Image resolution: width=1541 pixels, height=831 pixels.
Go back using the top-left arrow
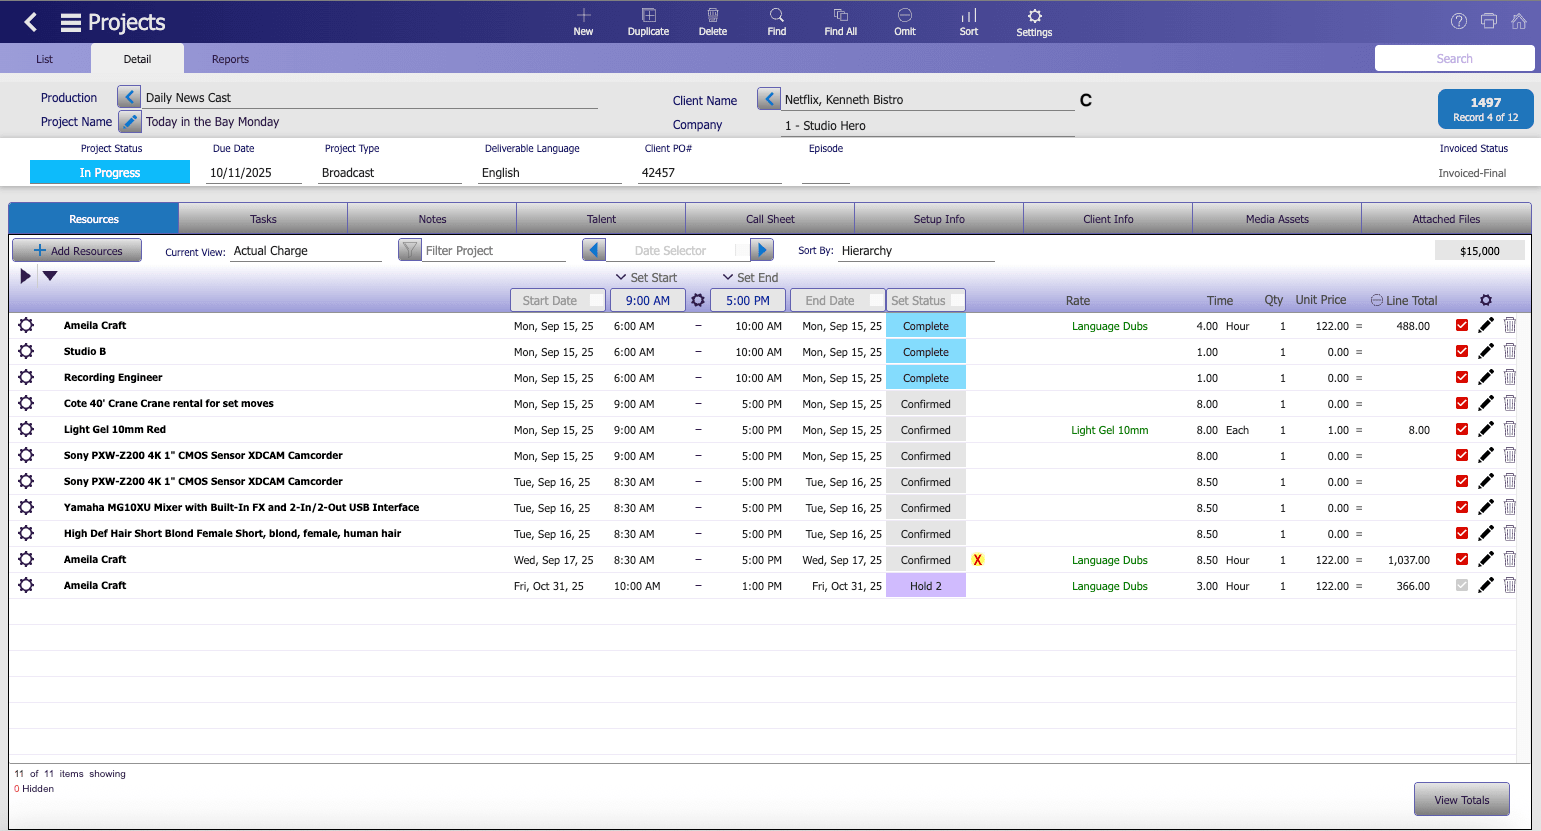pos(31,22)
